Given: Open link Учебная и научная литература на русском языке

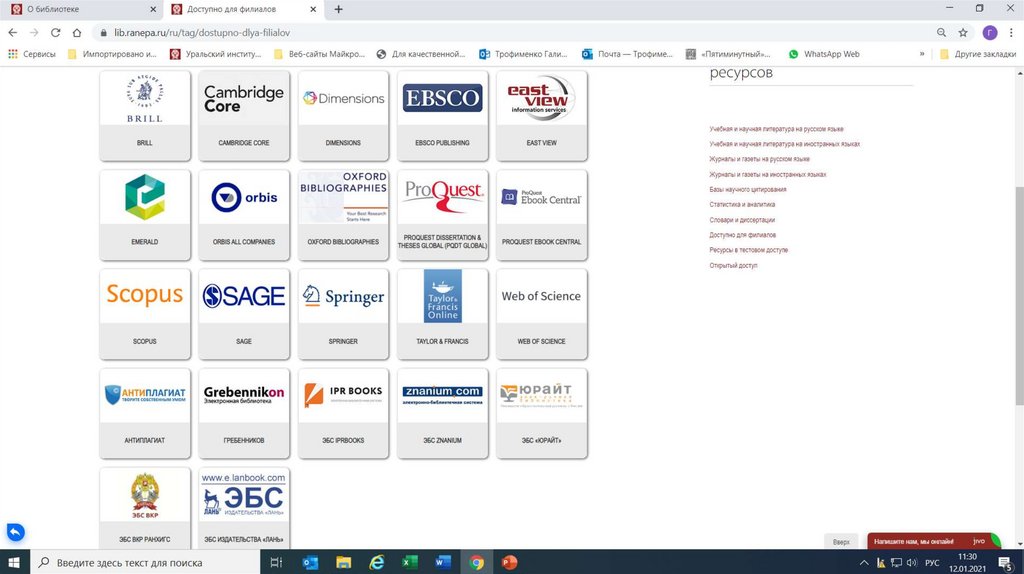Looking at the screenshot, I should [x=776, y=129].
